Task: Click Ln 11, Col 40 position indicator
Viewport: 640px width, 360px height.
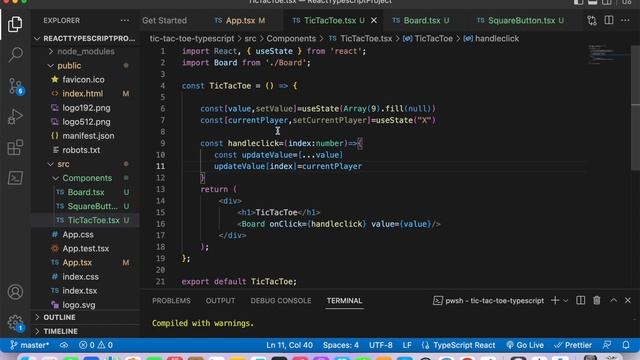Action: [289, 345]
